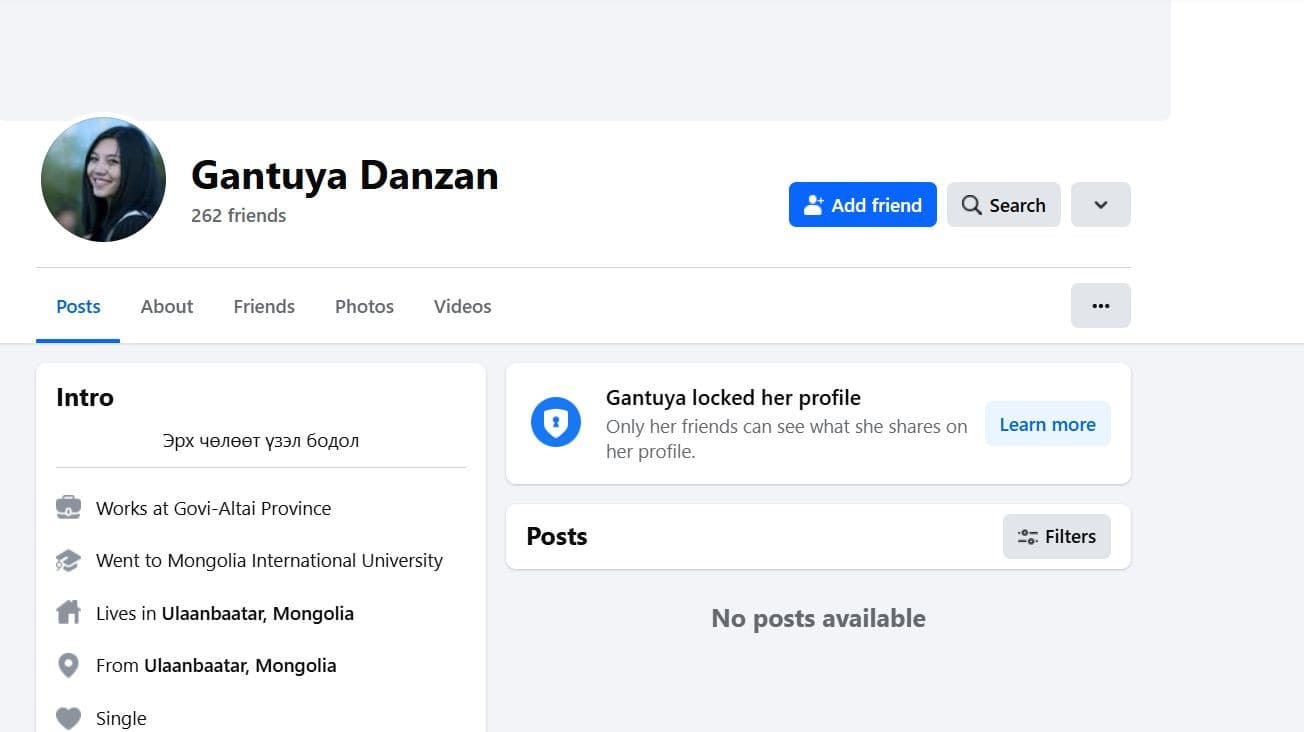This screenshot has width=1304, height=732.
Task: Click the house icon beside Lives in
Action: (68, 613)
